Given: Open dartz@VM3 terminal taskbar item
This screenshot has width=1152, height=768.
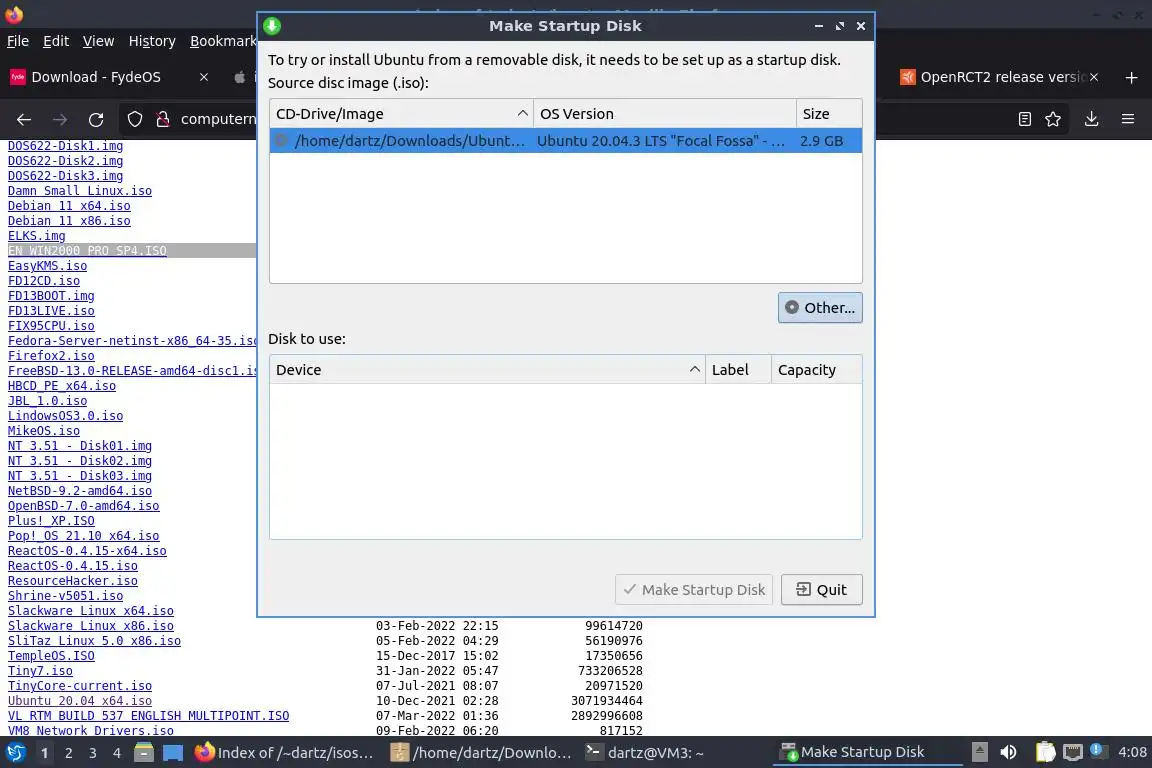Looking at the screenshot, I should [644, 753].
